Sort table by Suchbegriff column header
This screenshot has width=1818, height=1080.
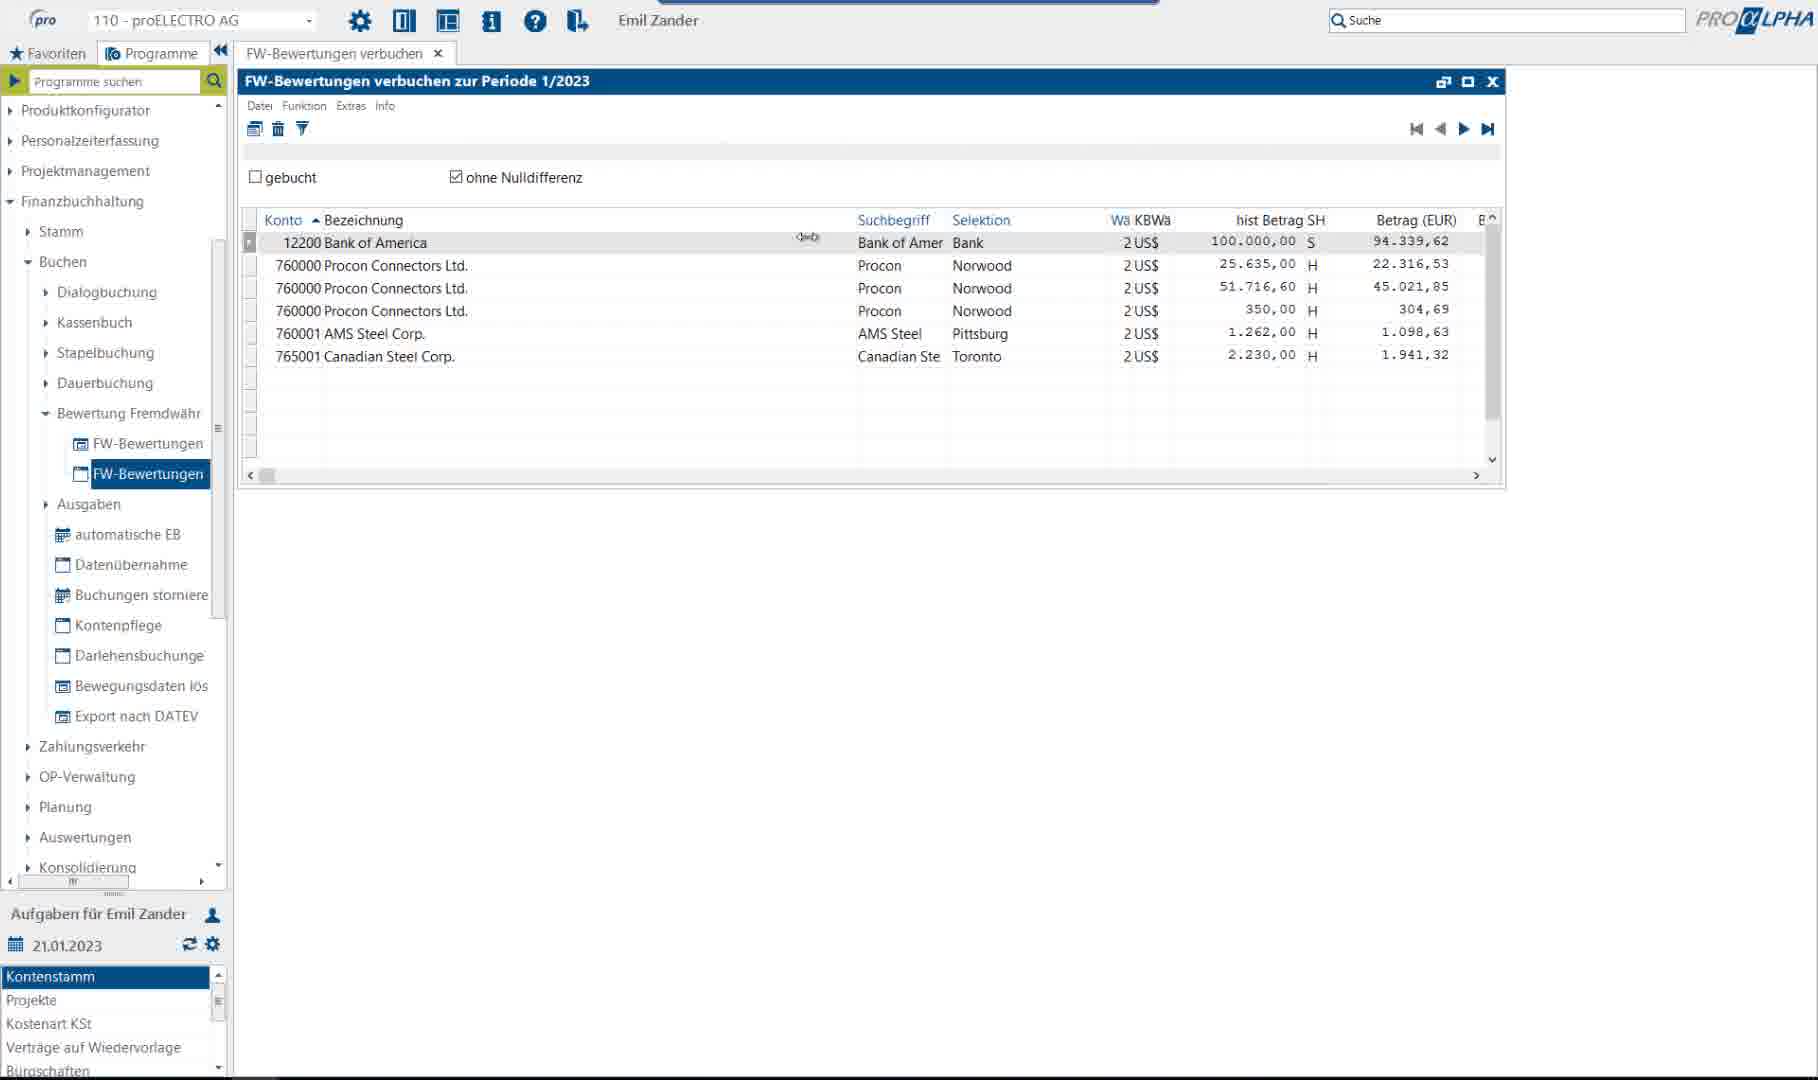pyautogui.click(x=894, y=220)
